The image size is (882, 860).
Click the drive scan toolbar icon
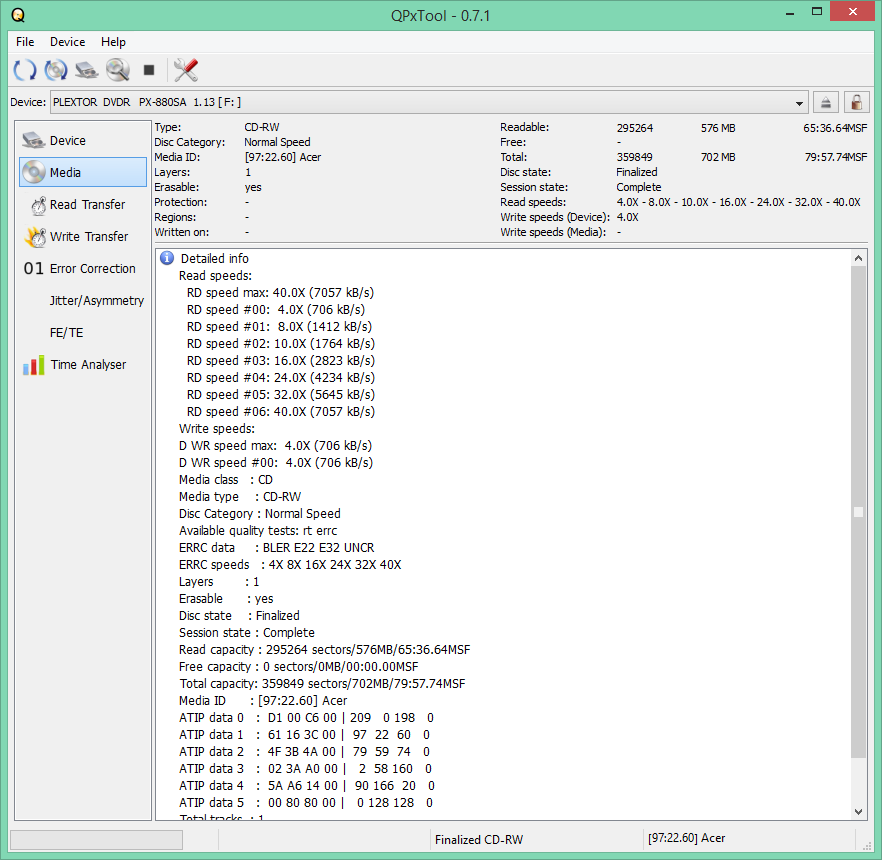click(87, 70)
